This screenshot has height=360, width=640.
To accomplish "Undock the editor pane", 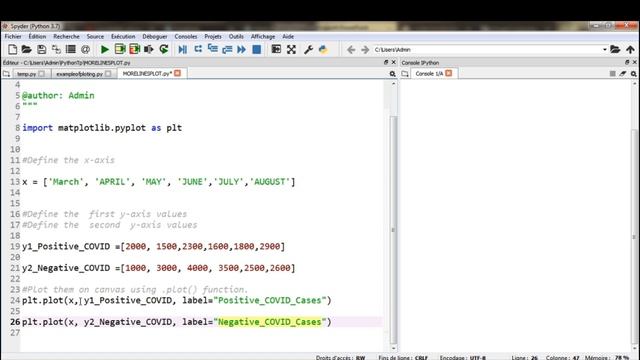I will [386, 62].
